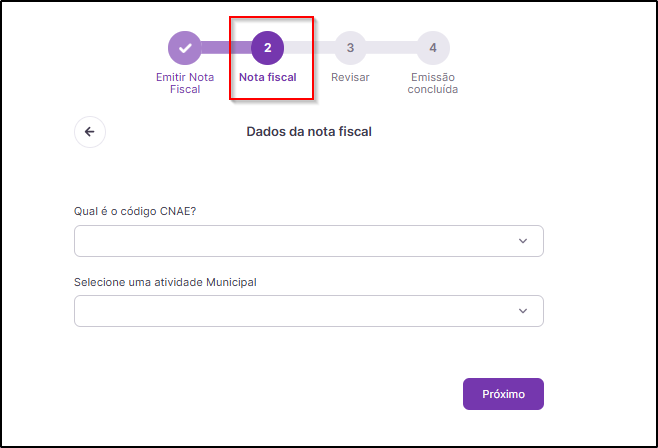The image size is (658, 448).
Task: Select the Emitir Nota Fiscal step label
Action: (x=185, y=83)
